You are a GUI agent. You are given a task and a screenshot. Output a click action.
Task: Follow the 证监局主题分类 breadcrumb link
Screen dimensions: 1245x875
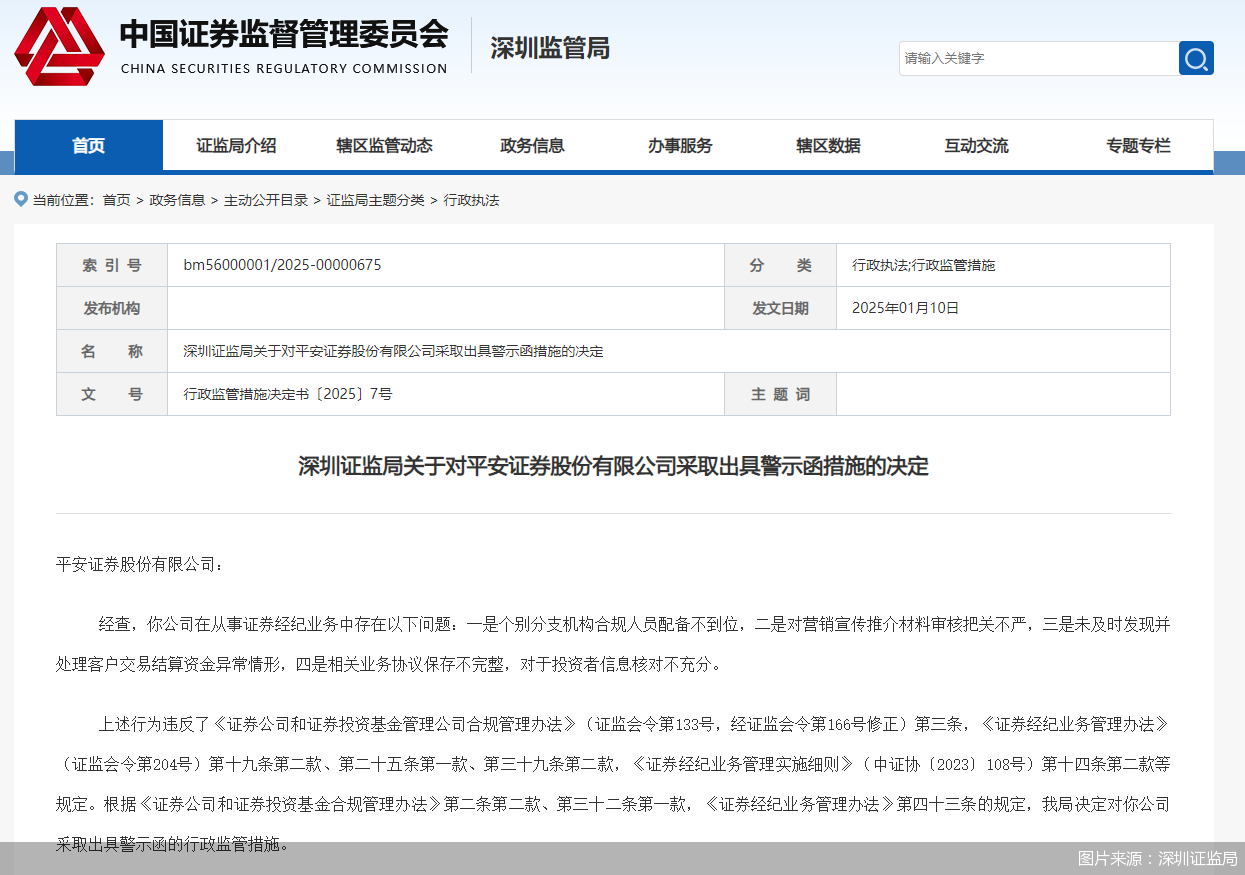(x=376, y=200)
